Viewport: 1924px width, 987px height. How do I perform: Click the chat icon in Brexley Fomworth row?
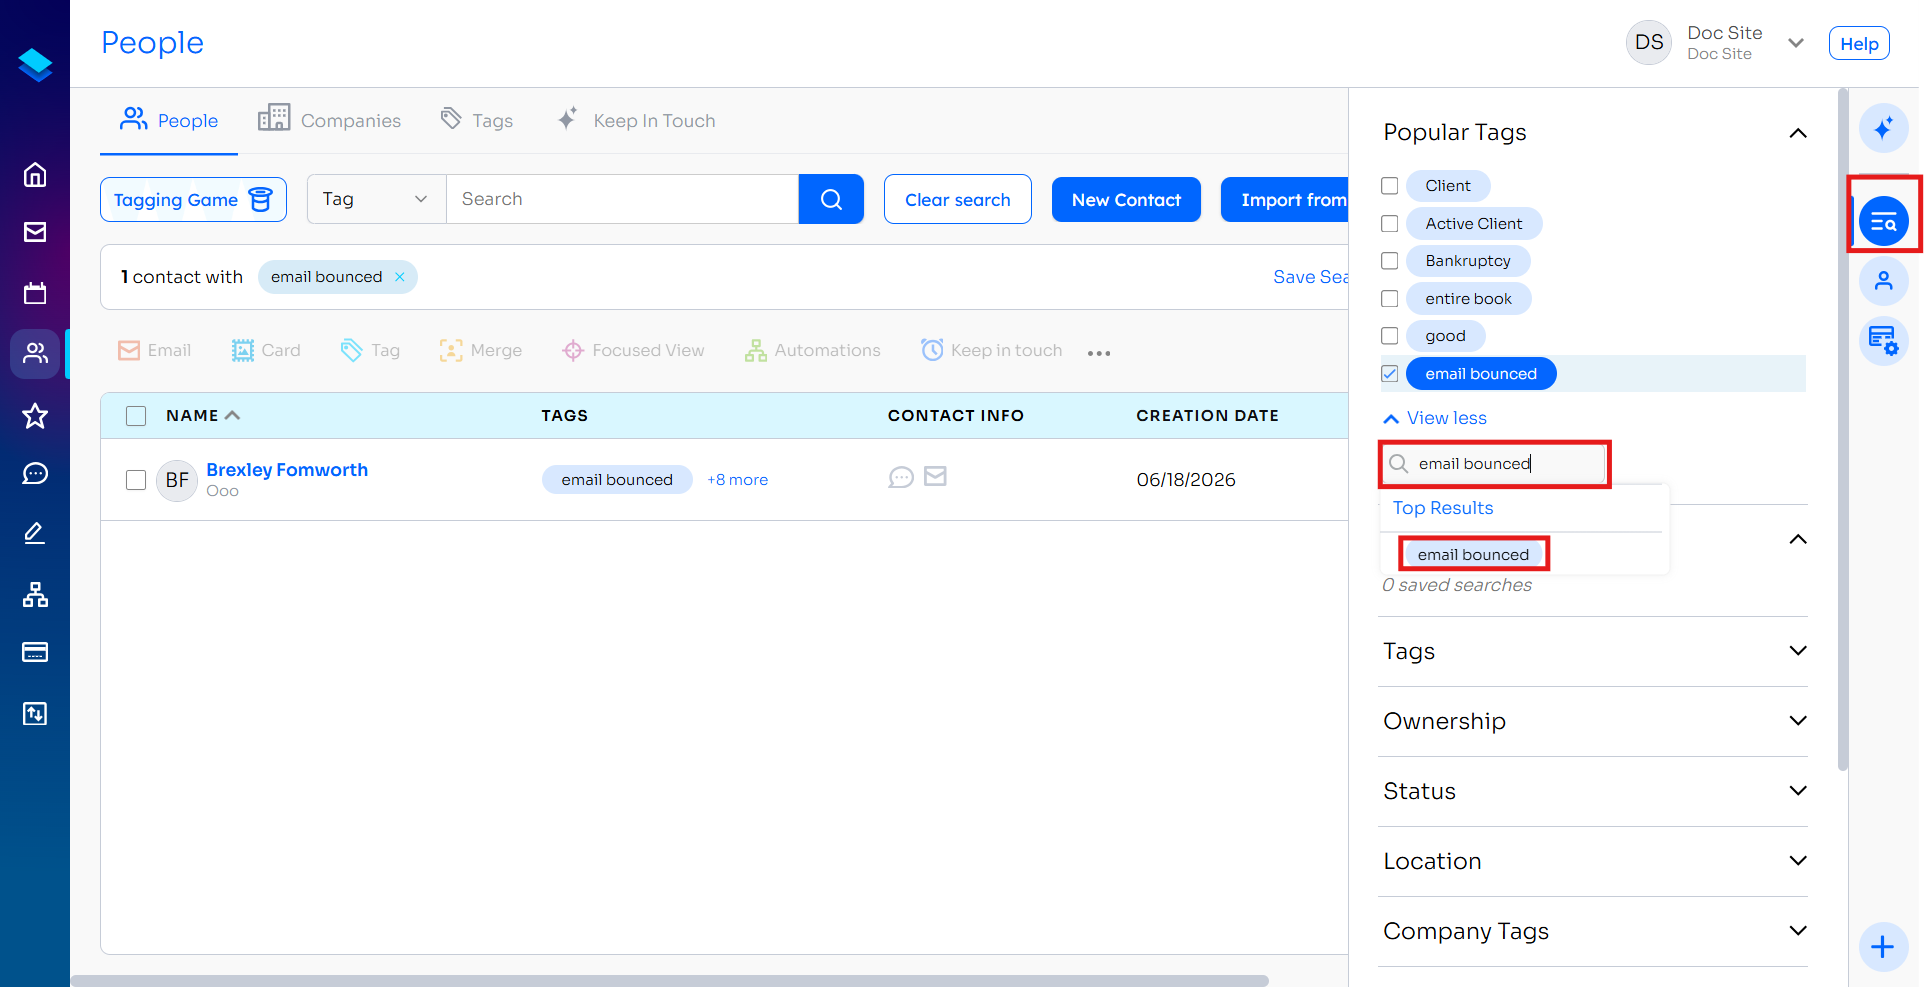(901, 478)
